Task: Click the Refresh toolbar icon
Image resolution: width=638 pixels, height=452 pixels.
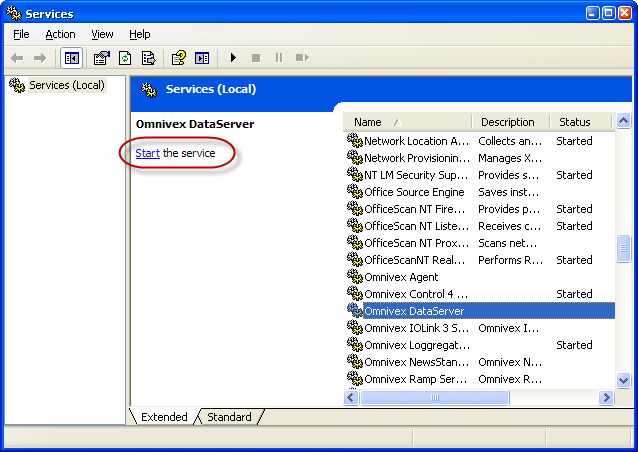Action: click(x=125, y=58)
